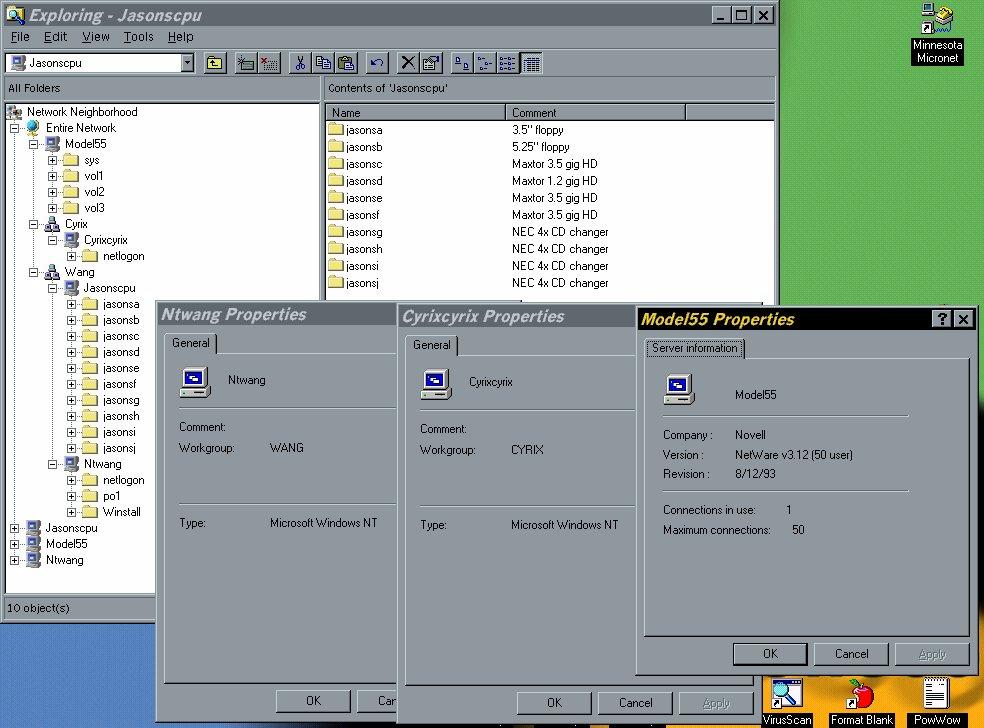Click the Undo toolbar icon
Image resolution: width=984 pixels, height=728 pixels.
pyautogui.click(x=377, y=63)
